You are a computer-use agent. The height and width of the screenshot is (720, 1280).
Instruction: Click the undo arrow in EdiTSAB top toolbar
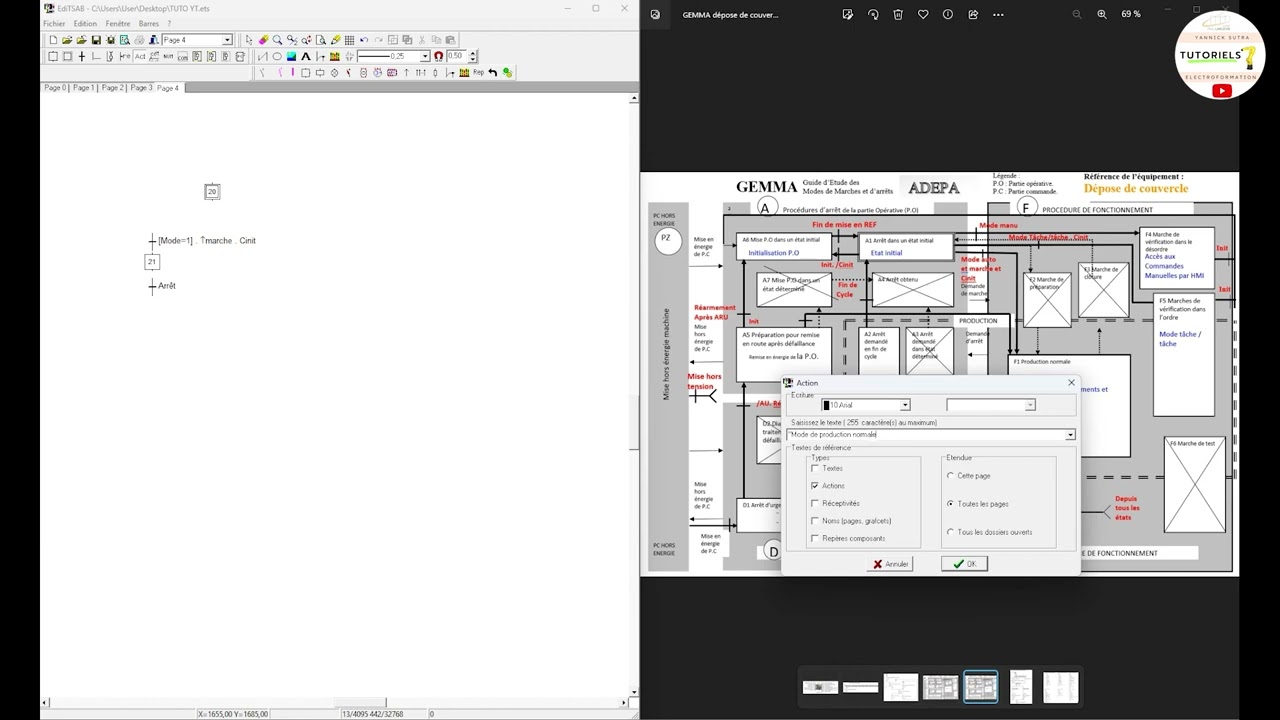point(364,40)
